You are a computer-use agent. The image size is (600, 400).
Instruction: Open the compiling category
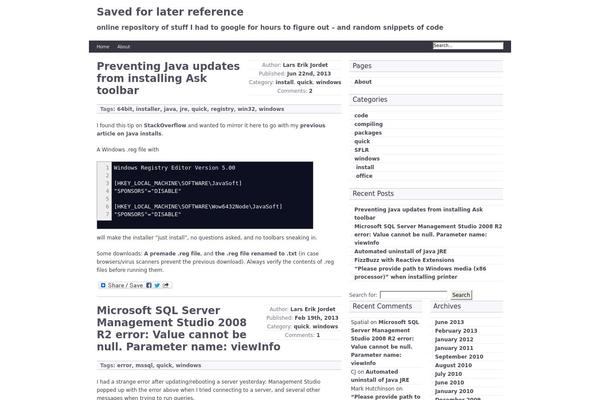point(368,124)
